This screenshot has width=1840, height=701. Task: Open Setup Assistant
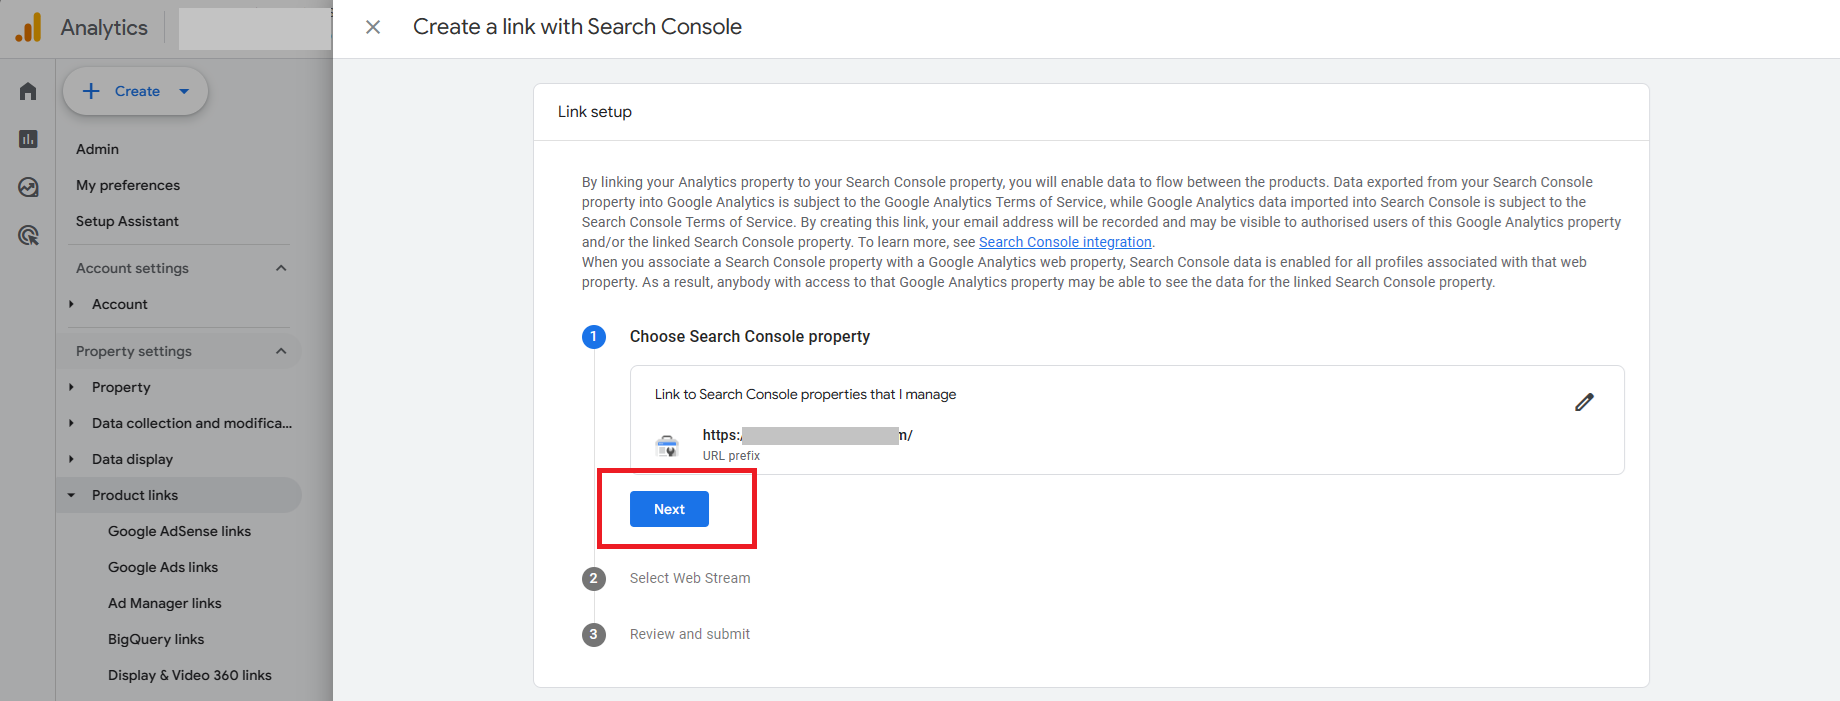pyautogui.click(x=127, y=221)
